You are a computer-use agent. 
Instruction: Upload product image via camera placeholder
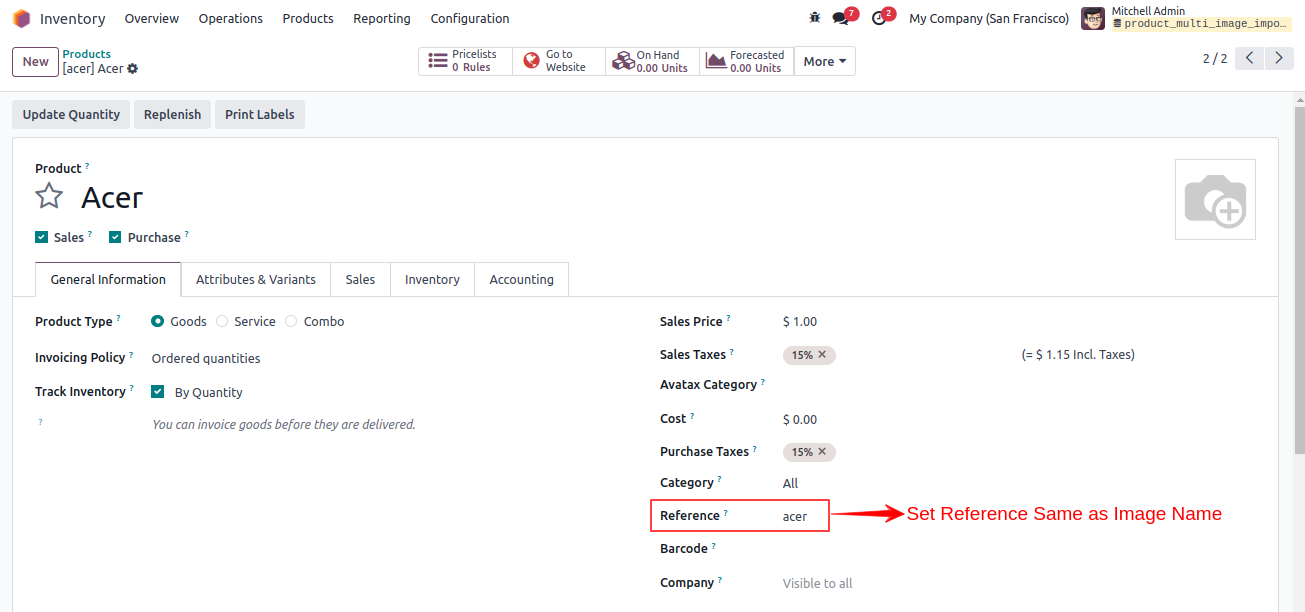1215,199
